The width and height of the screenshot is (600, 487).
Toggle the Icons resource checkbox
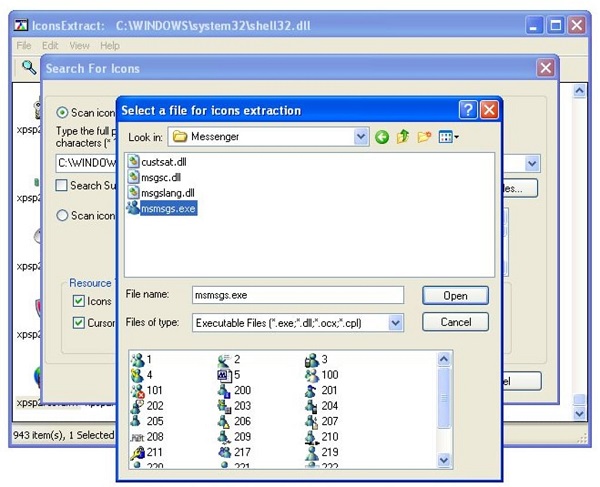[x=79, y=301]
